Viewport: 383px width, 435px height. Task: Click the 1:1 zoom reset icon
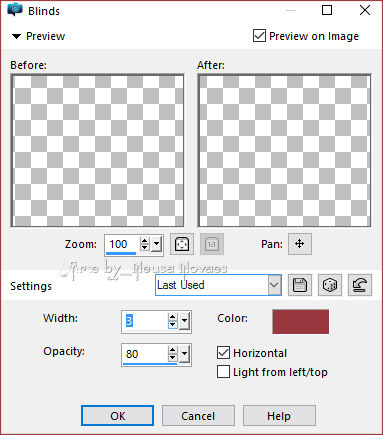212,244
